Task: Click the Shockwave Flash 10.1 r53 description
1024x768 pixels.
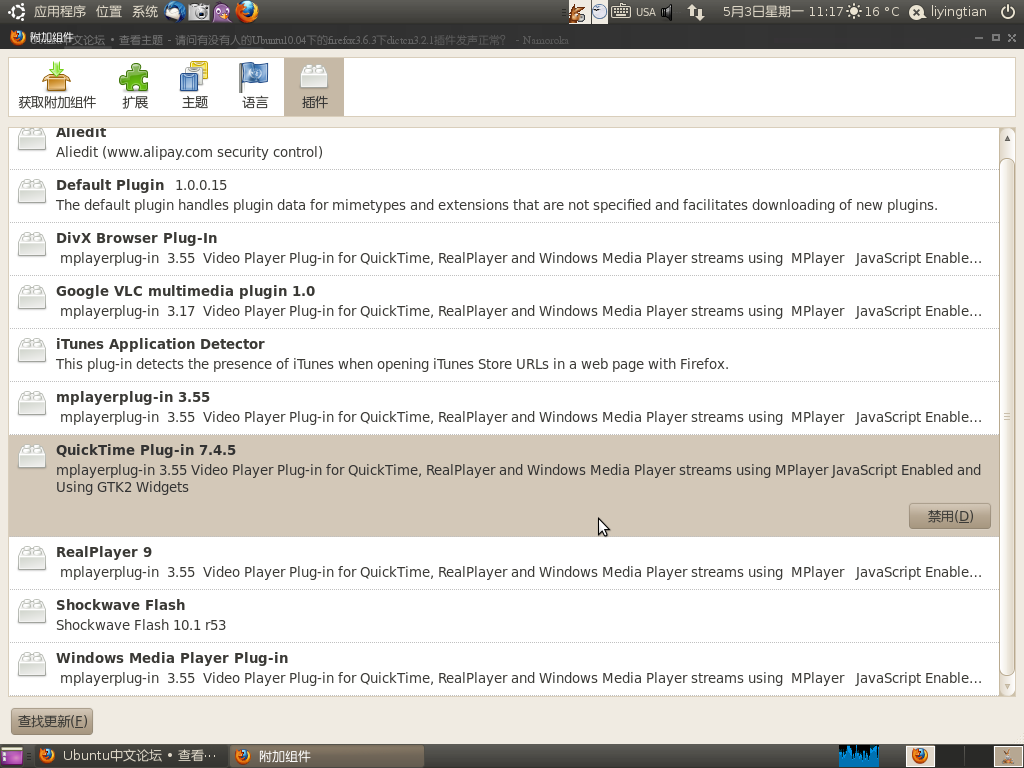Action: tap(141, 625)
